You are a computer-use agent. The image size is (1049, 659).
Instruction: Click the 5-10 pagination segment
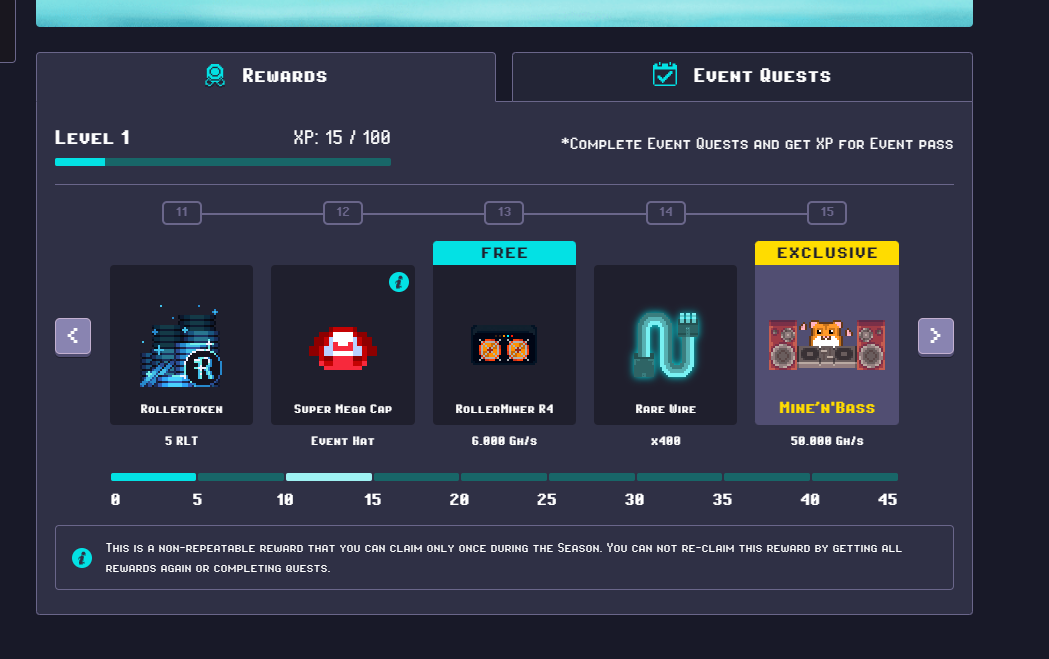241,477
